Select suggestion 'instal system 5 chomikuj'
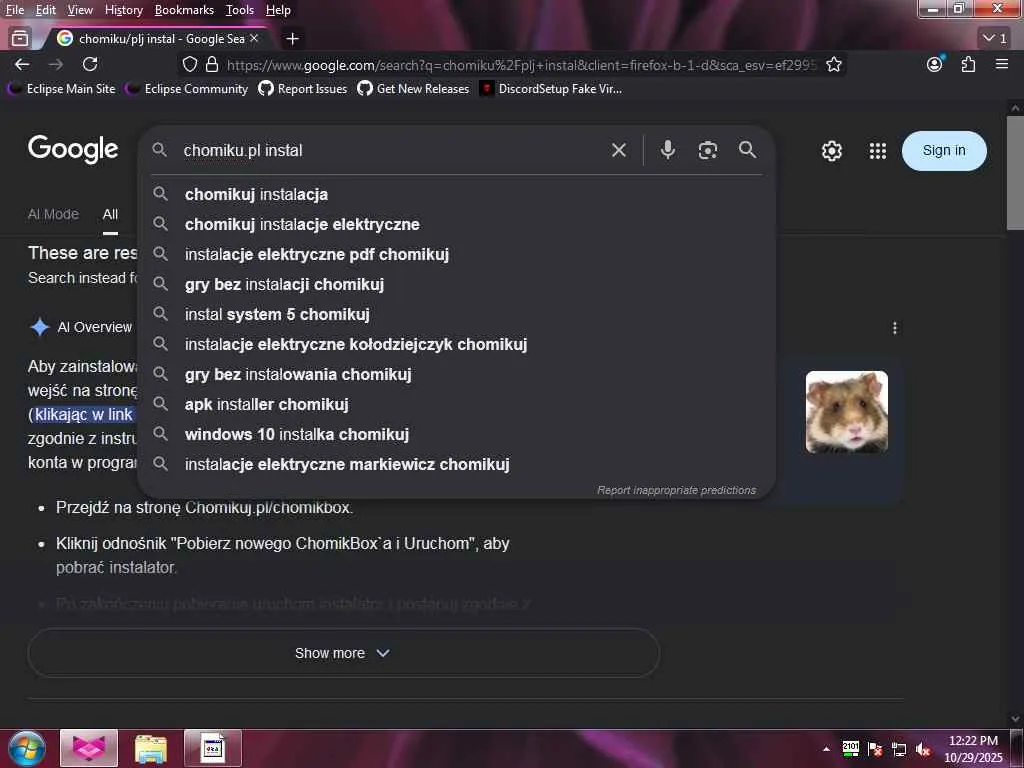The width and height of the screenshot is (1024, 768). pyautogui.click(x=456, y=315)
